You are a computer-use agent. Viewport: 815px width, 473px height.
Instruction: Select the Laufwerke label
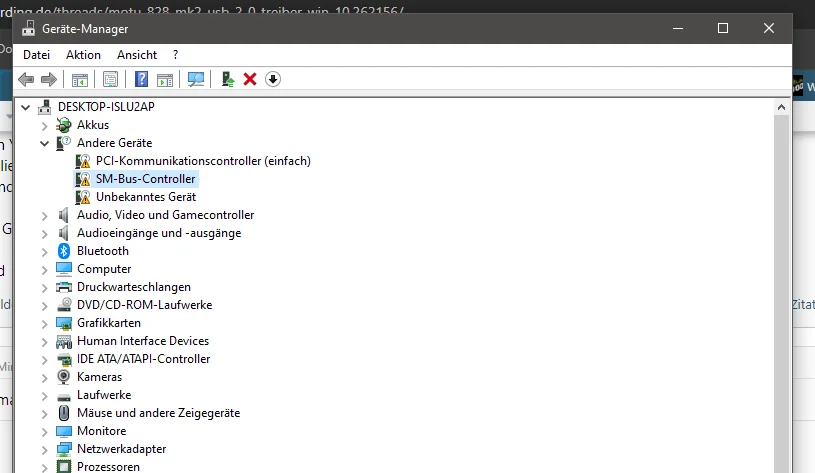pyautogui.click(x=104, y=395)
